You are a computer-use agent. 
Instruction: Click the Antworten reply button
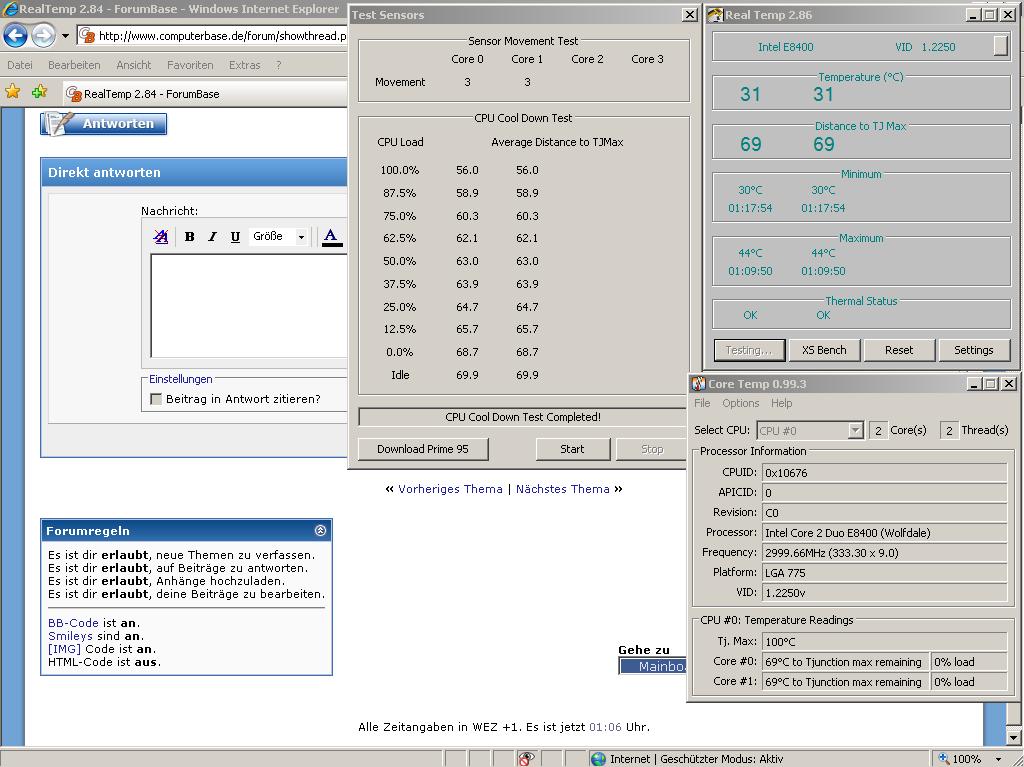[104, 123]
